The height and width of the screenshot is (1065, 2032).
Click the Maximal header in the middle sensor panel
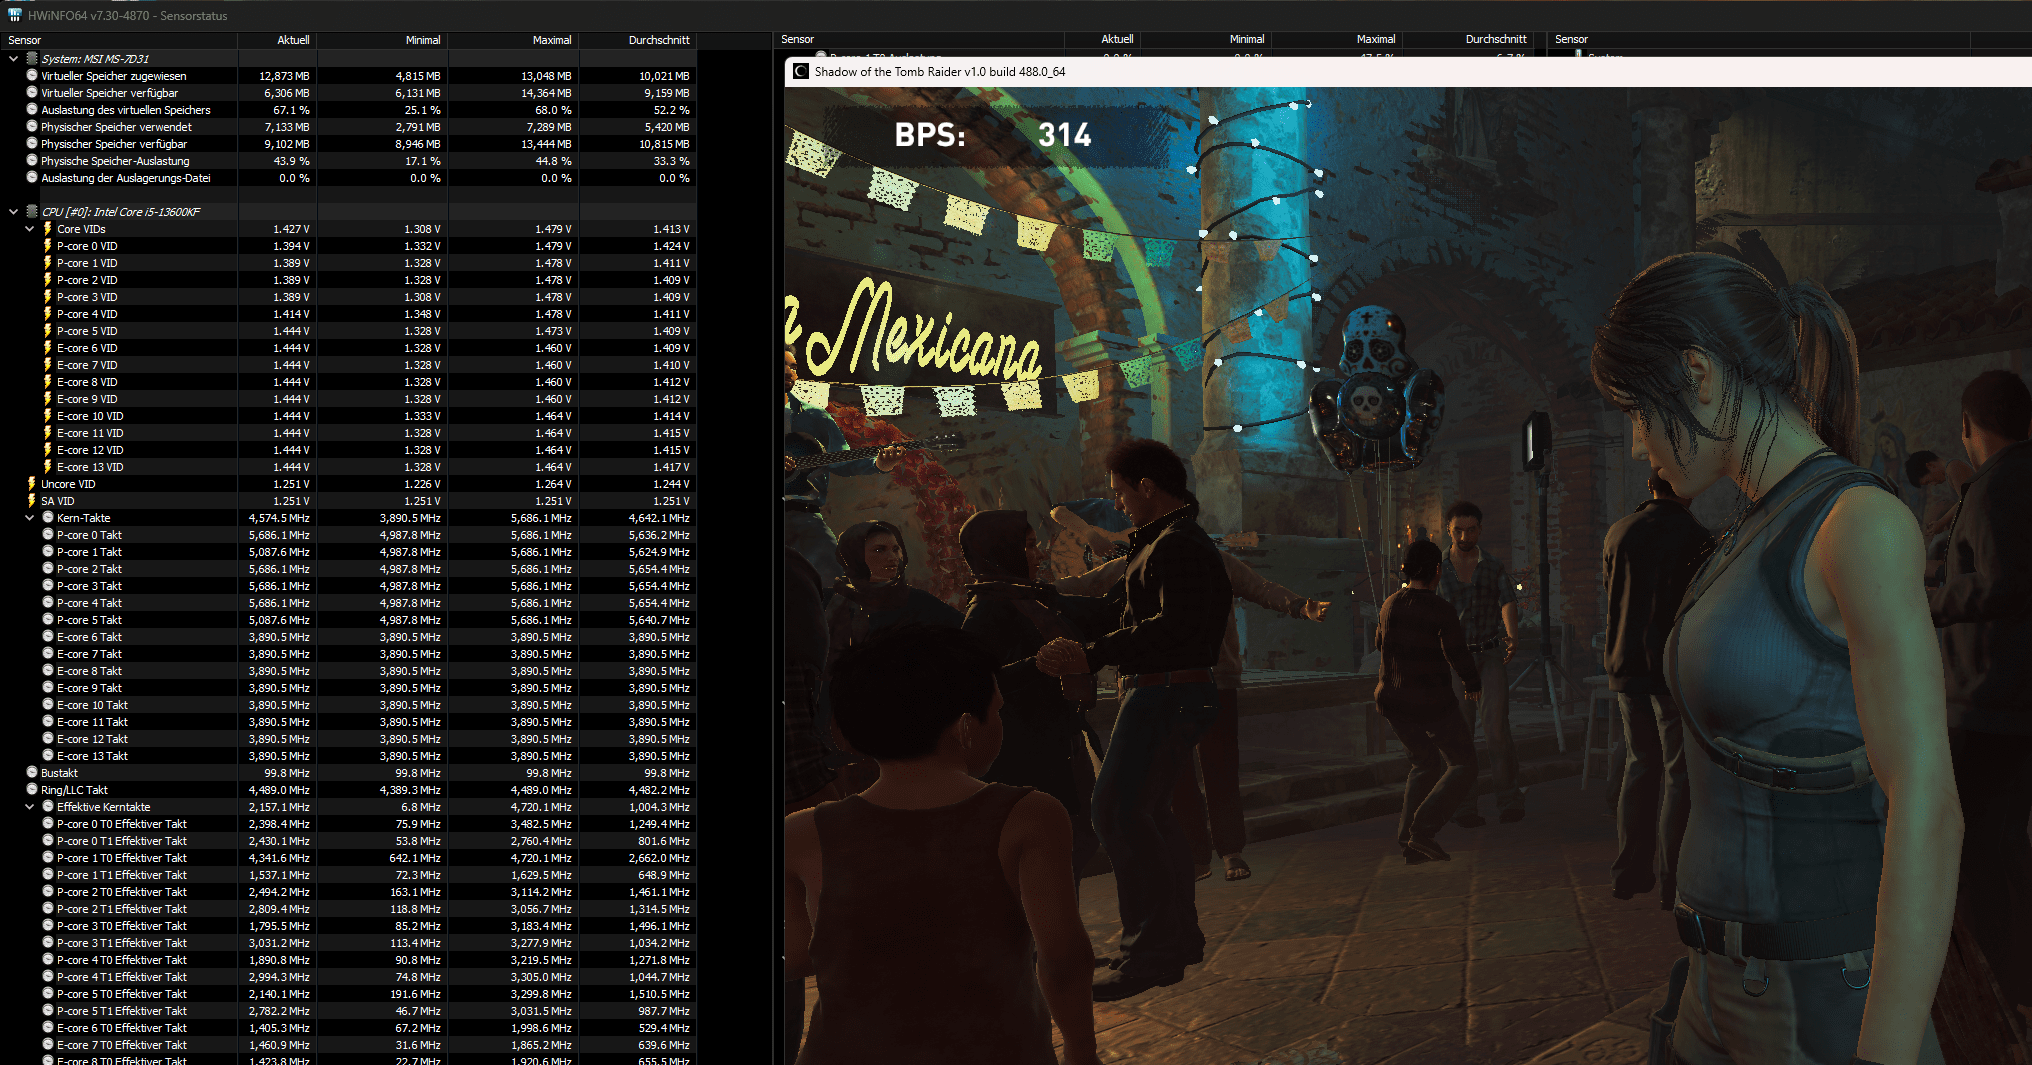(x=1336, y=39)
